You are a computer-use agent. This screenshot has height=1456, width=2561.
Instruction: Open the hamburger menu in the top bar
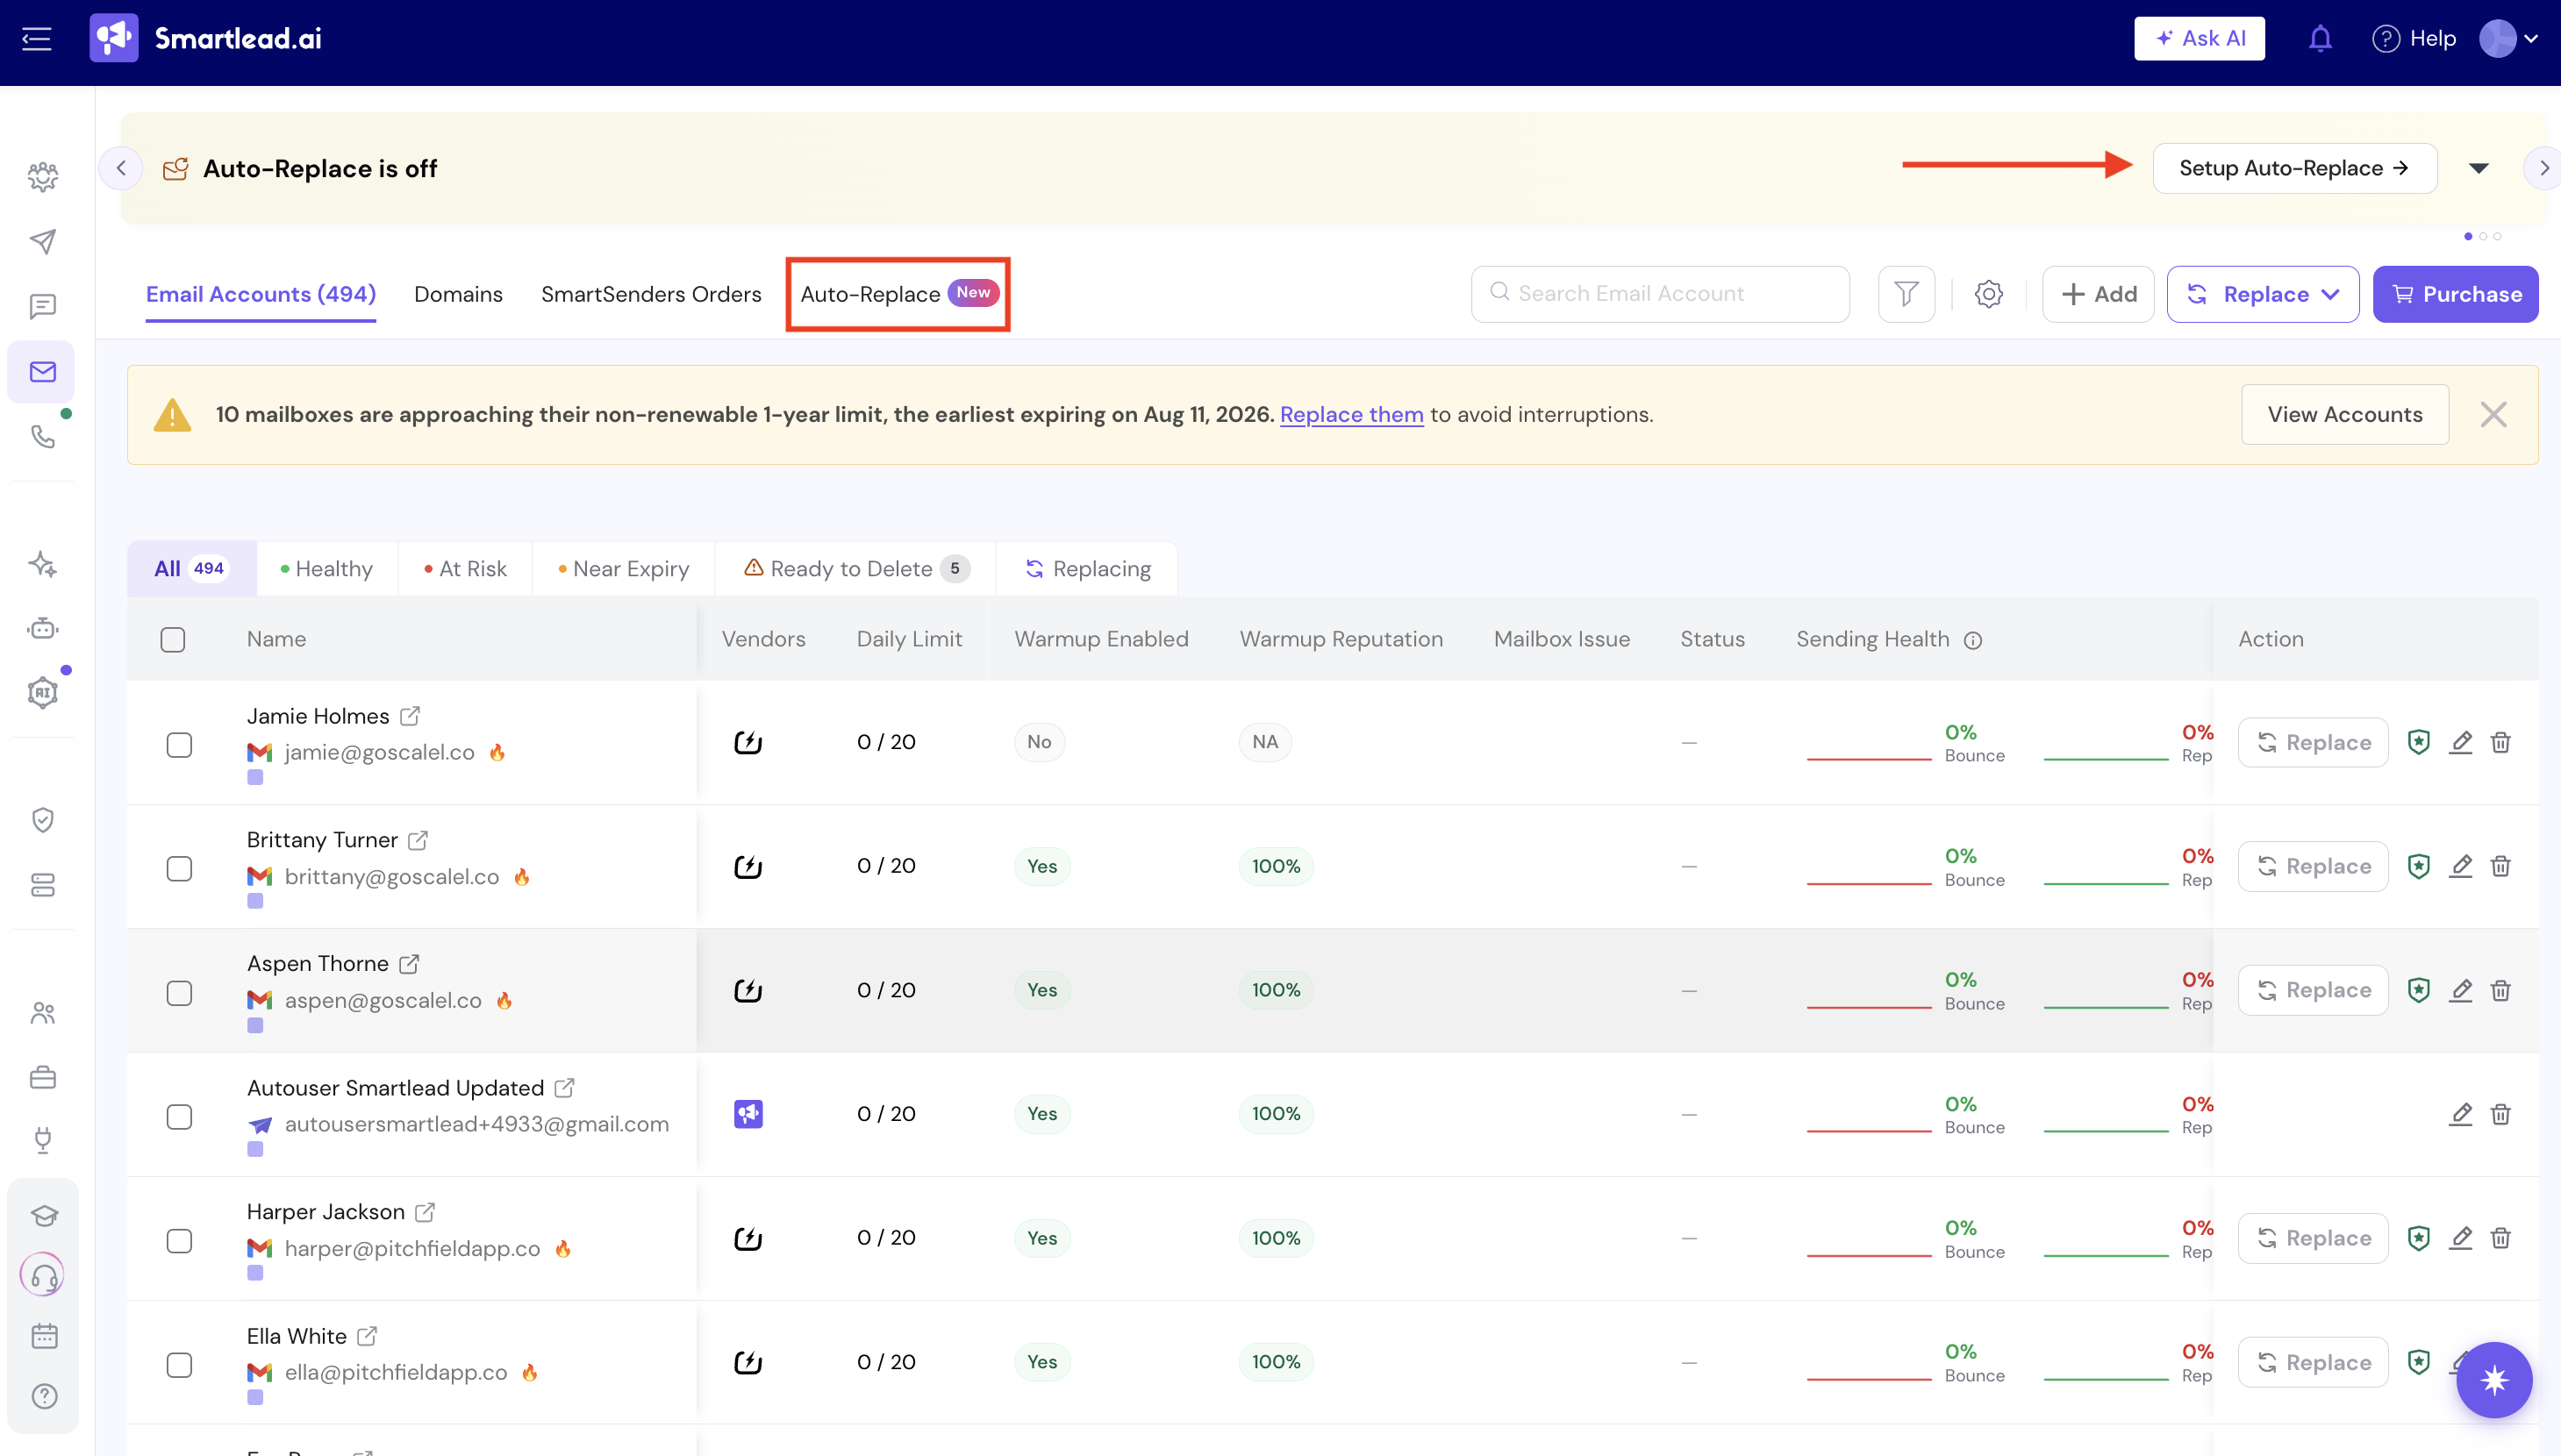[37, 39]
